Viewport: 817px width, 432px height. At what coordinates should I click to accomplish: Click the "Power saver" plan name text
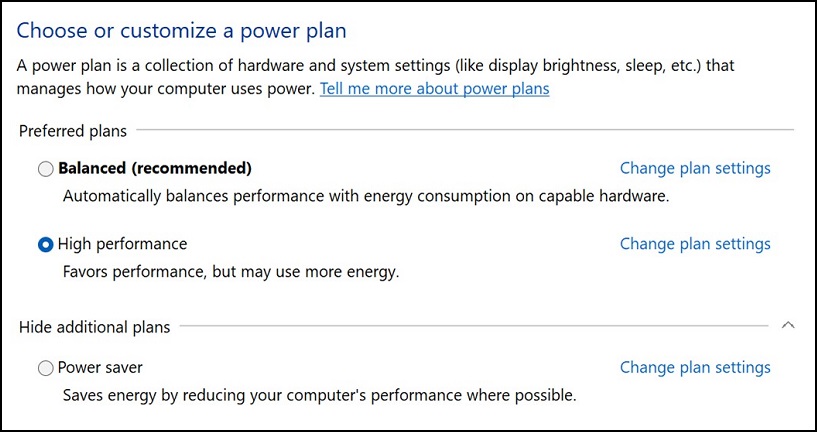tap(100, 368)
